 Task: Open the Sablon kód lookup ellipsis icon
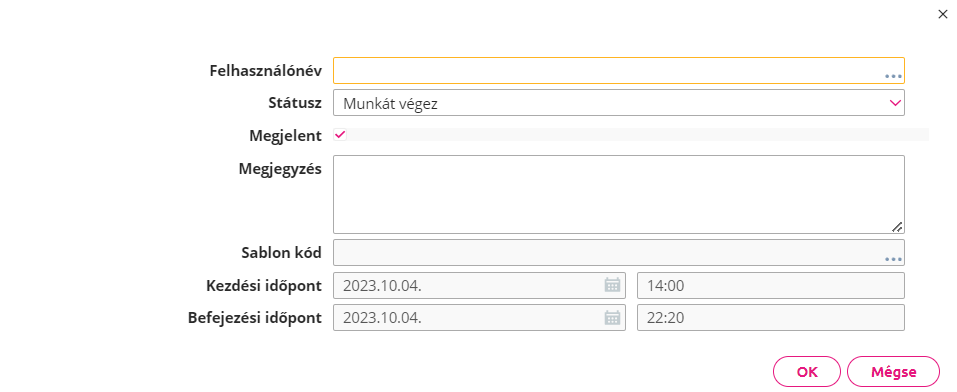[x=893, y=259]
